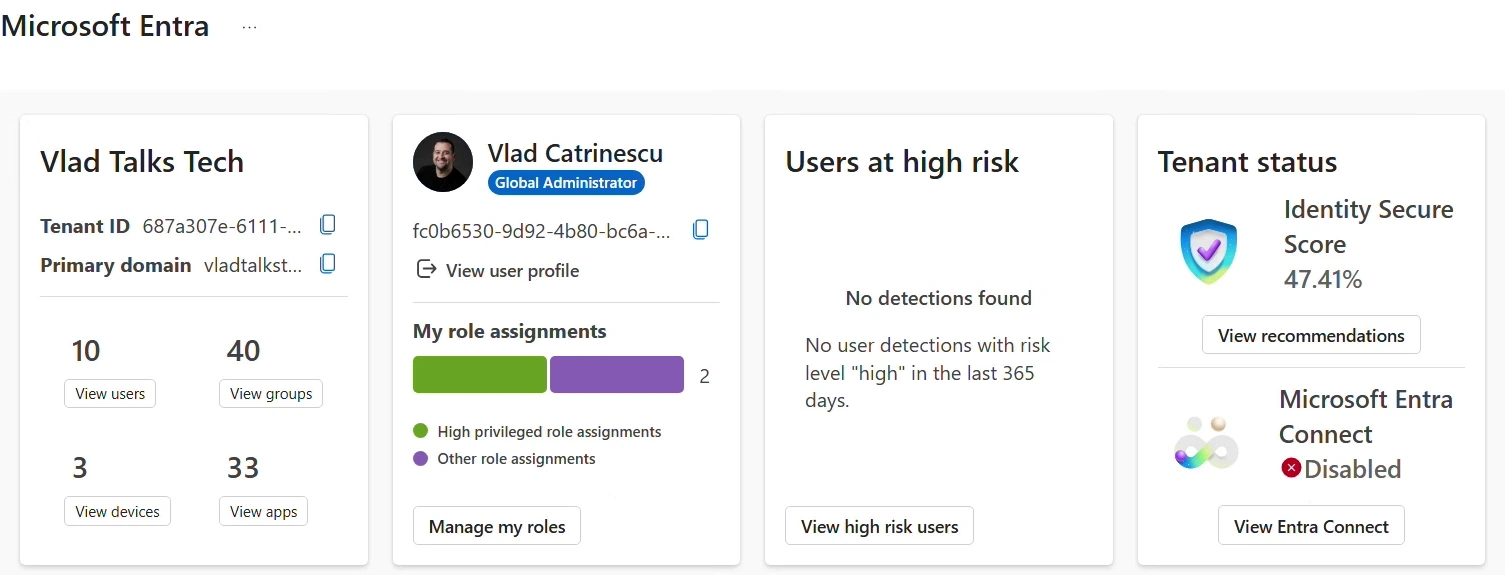The image size is (1505, 575).
Task: Click the Vlad Catrinescu name heading
Action: pos(575,153)
